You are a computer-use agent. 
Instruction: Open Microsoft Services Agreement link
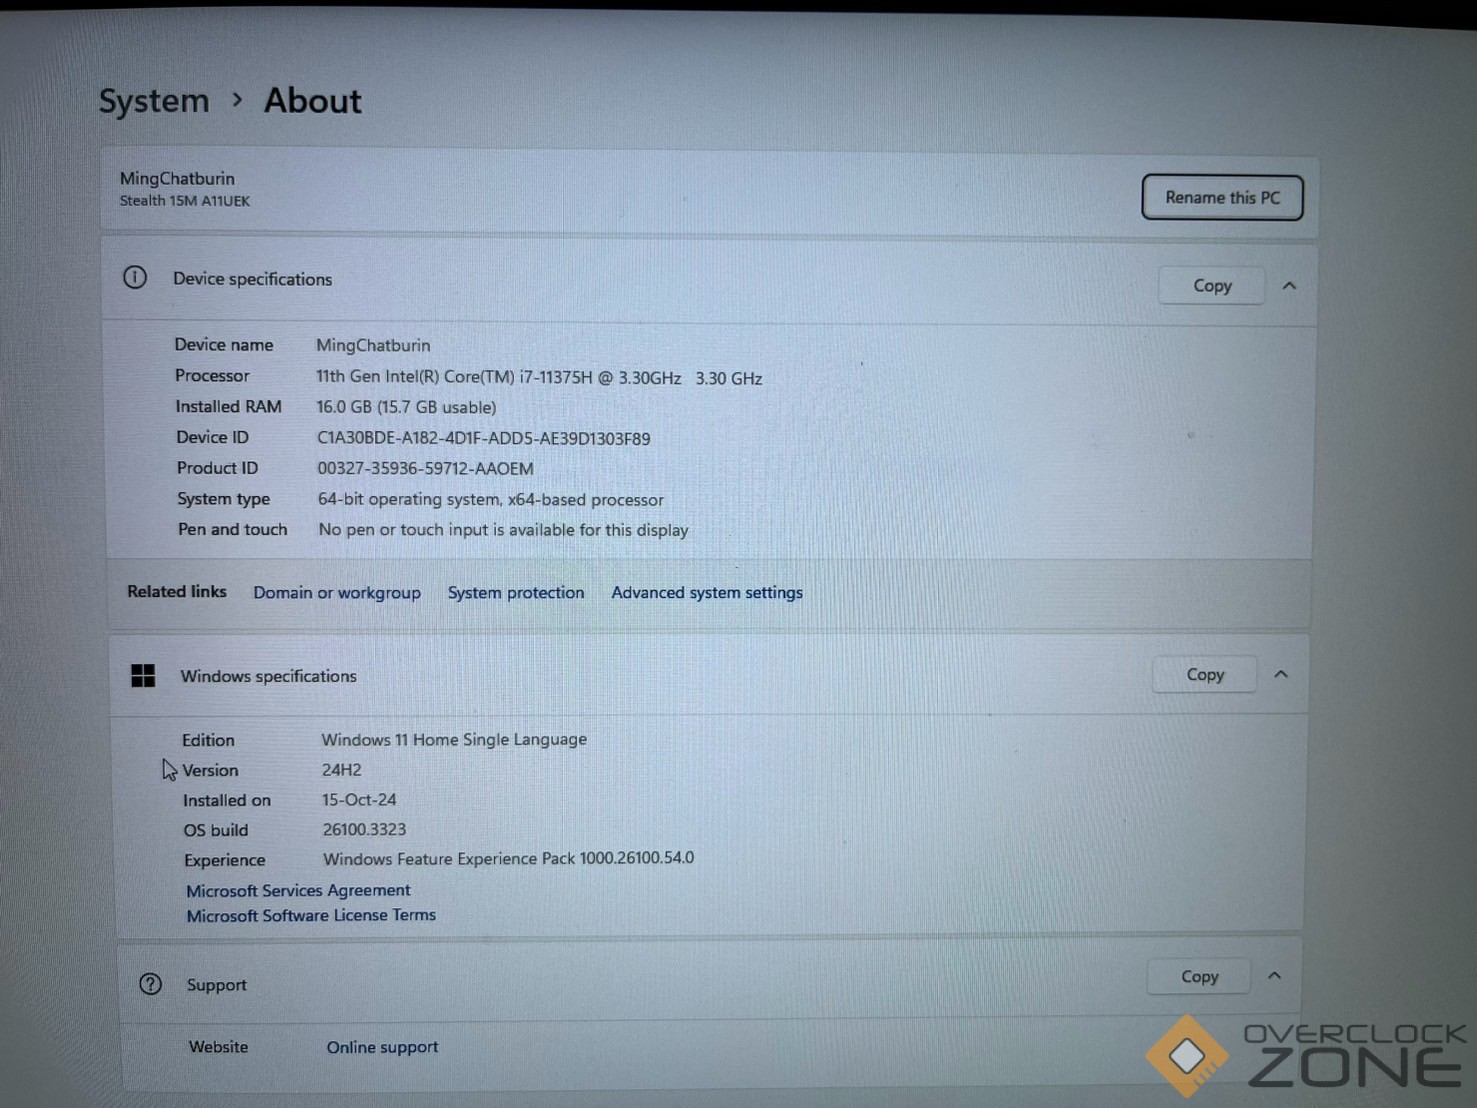[298, 890]
